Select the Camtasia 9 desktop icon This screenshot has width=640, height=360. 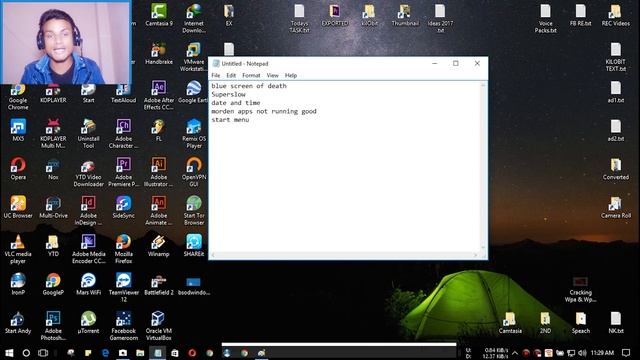click(159, 15)
